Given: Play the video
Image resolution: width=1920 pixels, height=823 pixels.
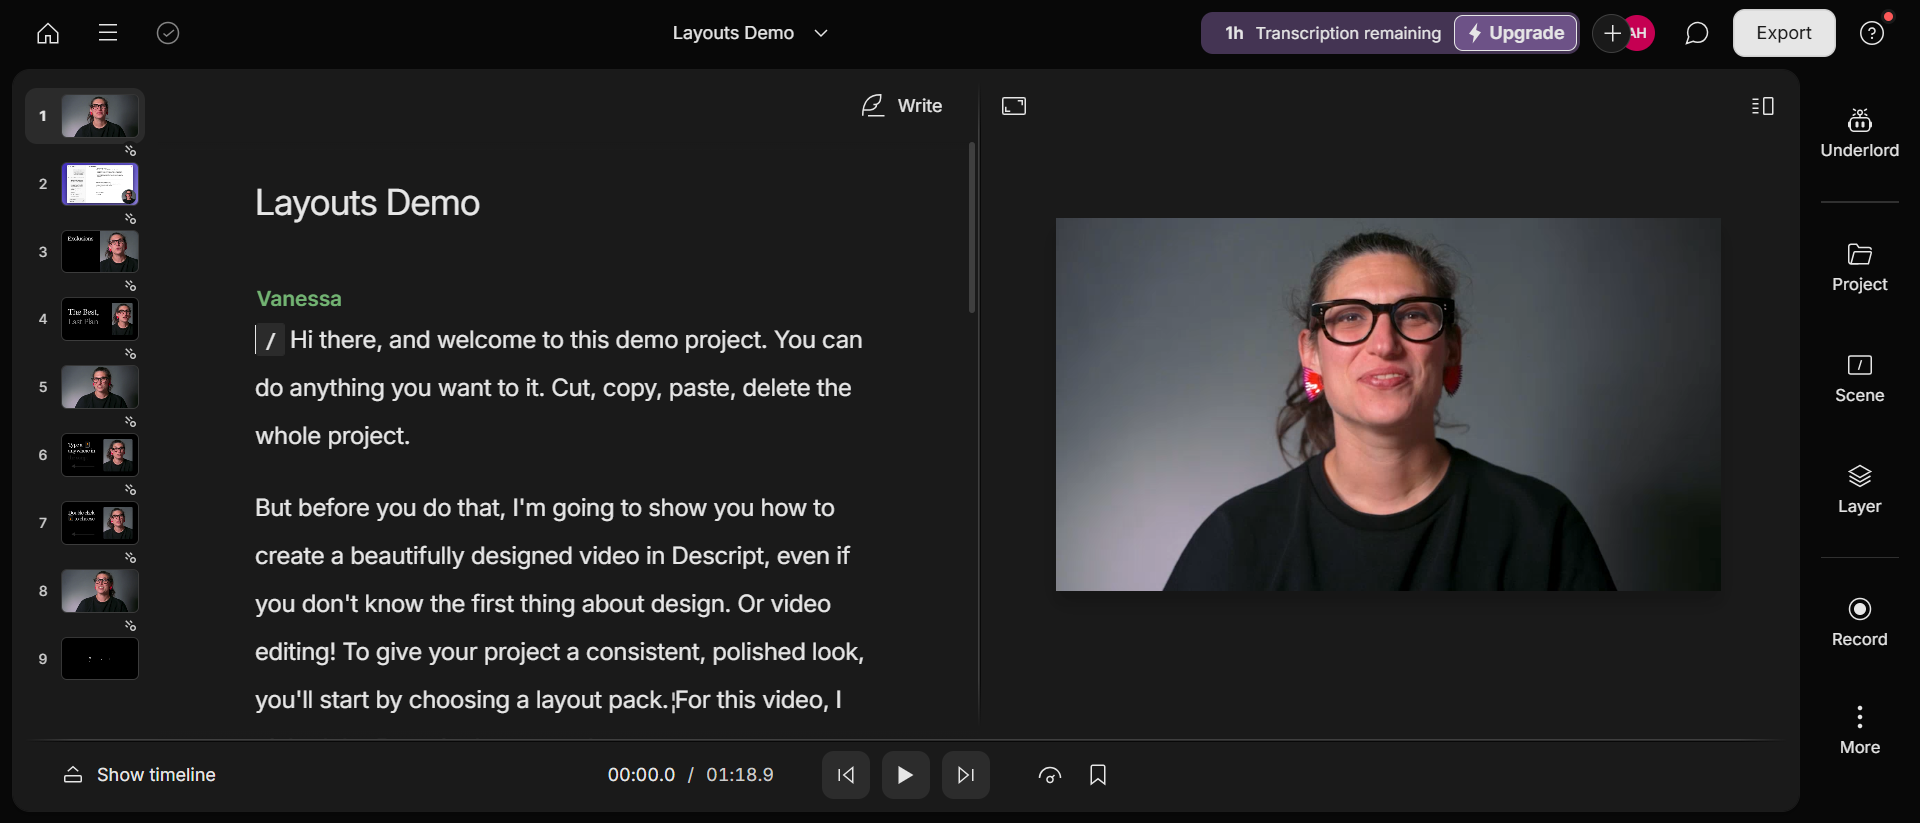Looking at the screenshot, I should point(906,775).
